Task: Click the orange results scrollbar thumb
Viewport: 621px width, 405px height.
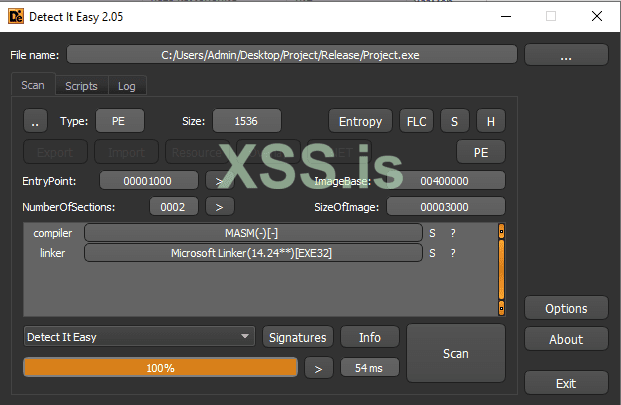Action: point(501,269)
